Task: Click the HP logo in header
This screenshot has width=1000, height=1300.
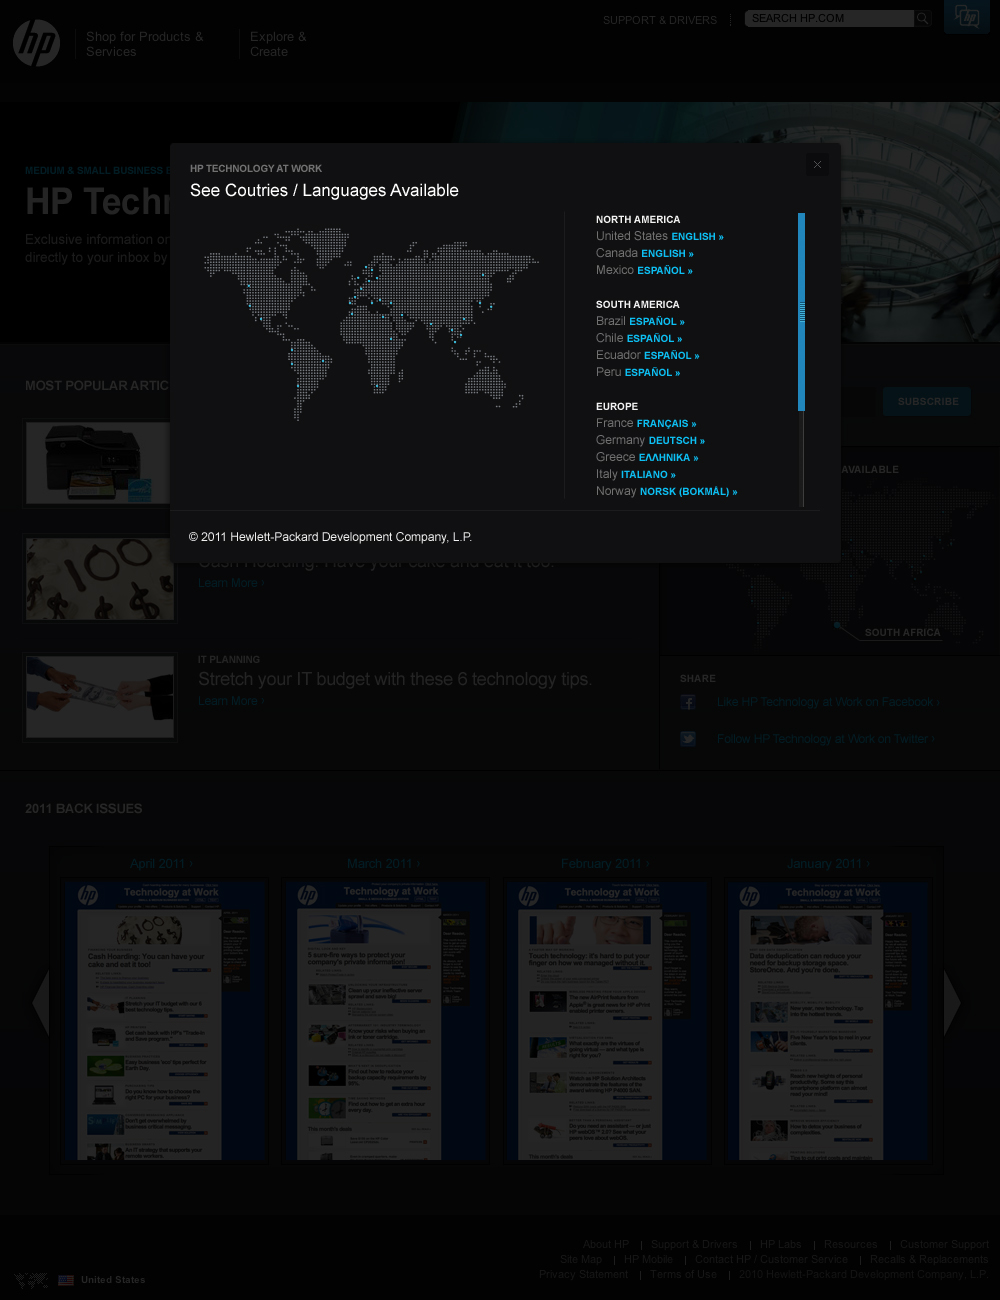Action: [37, 44]
